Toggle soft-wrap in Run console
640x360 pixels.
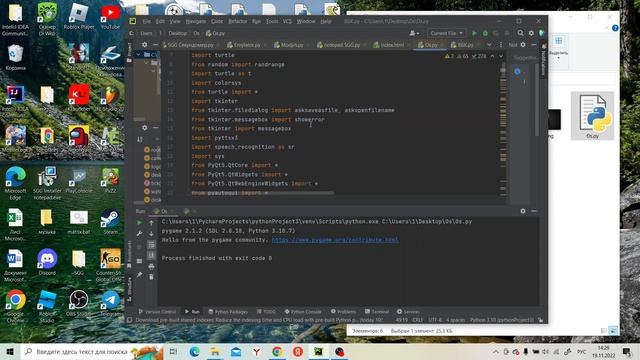[x=151, y=244]
